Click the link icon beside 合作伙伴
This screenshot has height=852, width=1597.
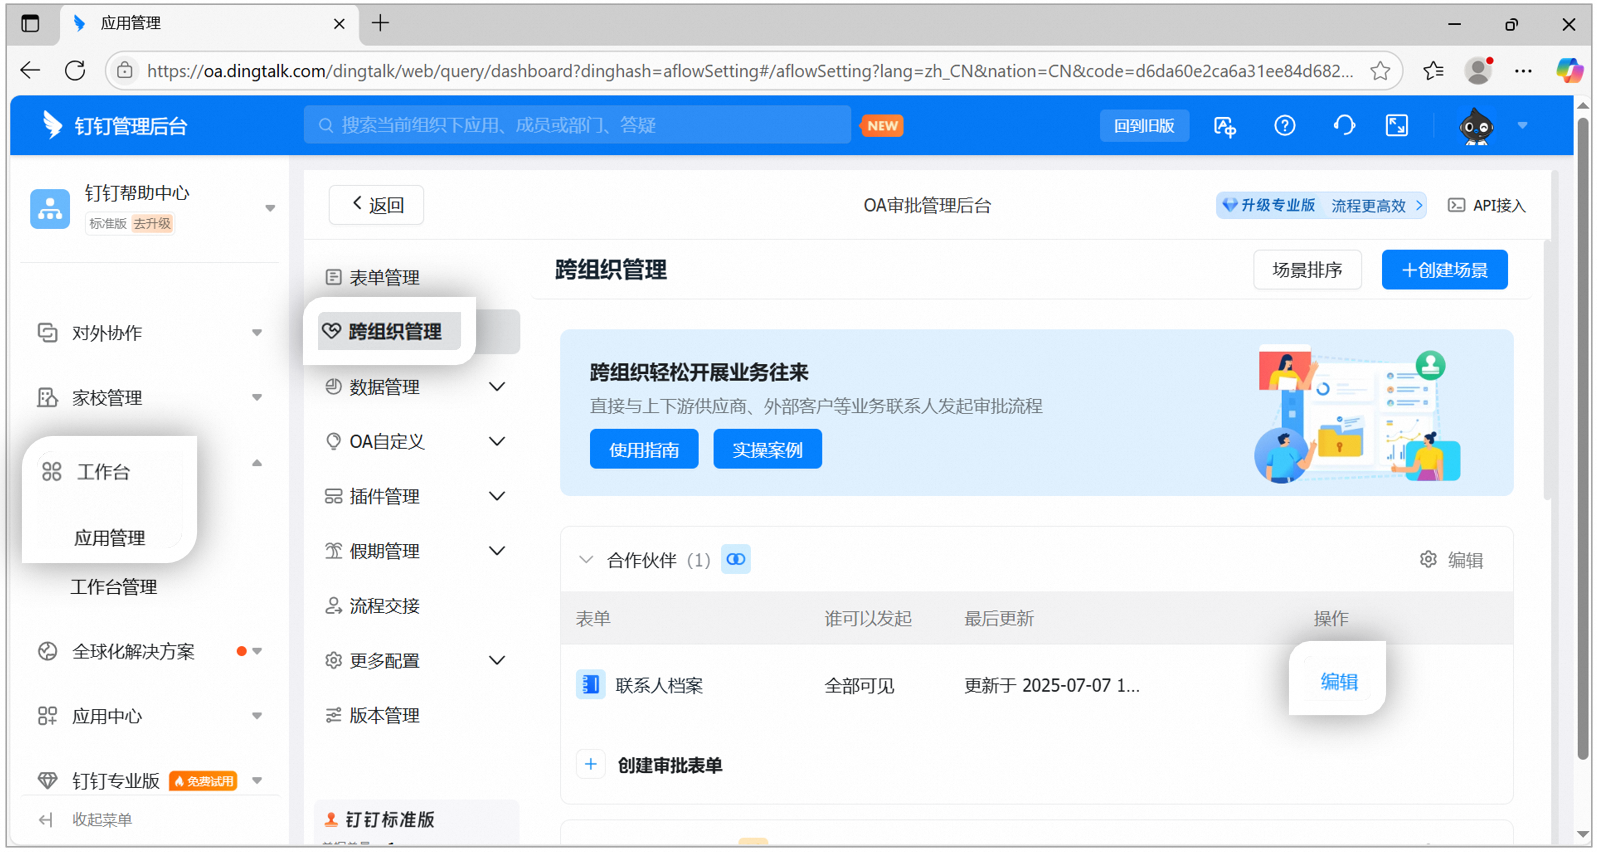(x=736, y=559)
